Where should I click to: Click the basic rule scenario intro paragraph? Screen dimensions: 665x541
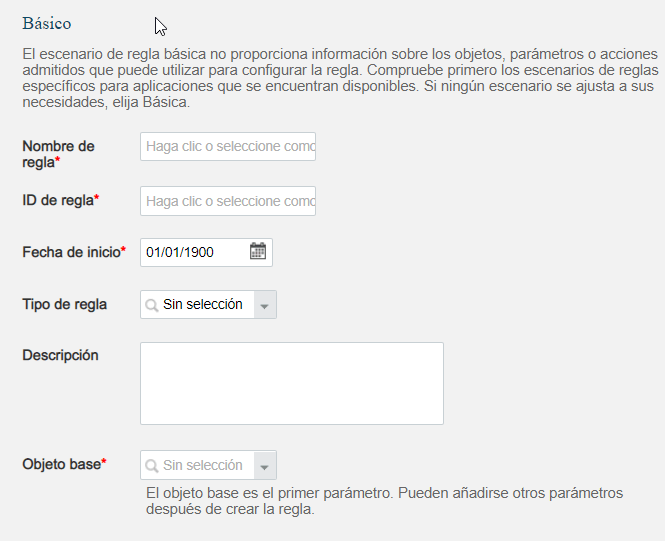pyautogui.click(x=340, y=78)
